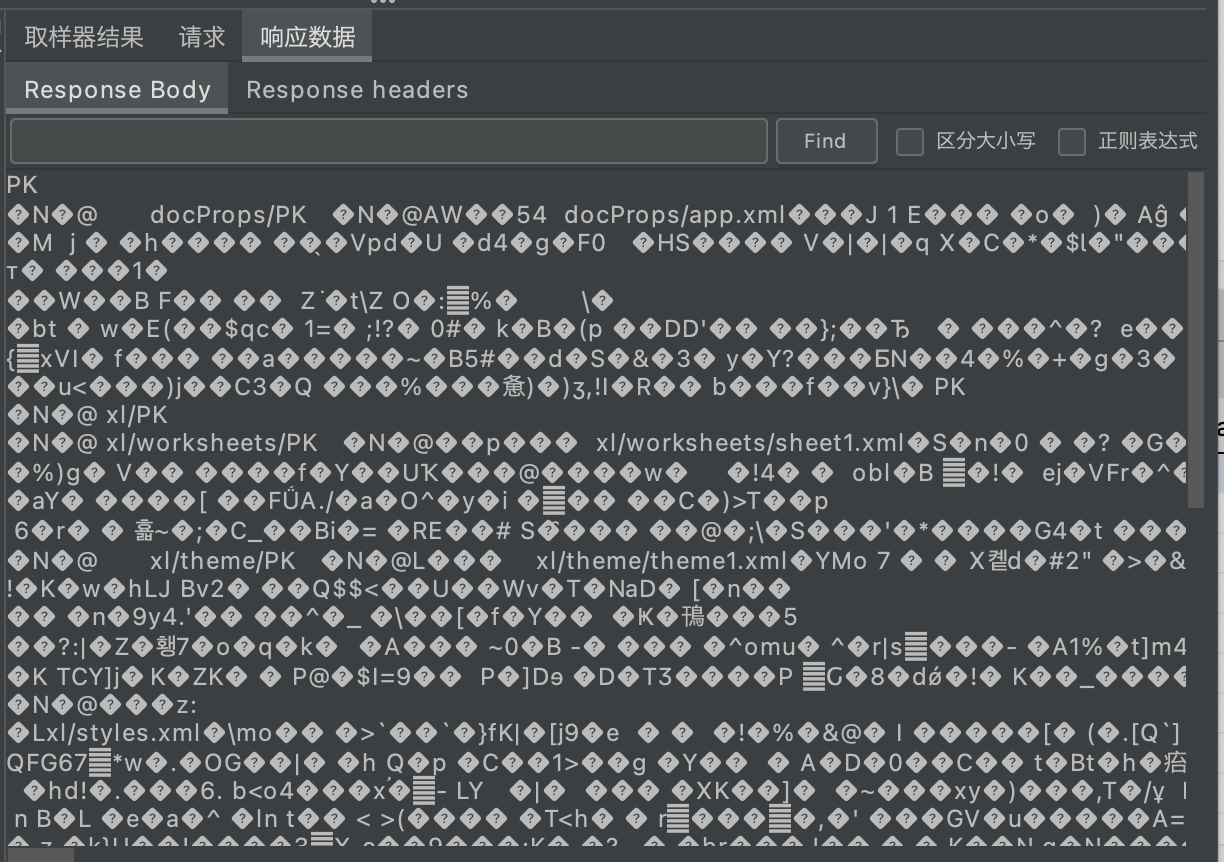The image size is (1224, 862).
Task: Select the 响应数据 tab
Action: pos(306,37)
